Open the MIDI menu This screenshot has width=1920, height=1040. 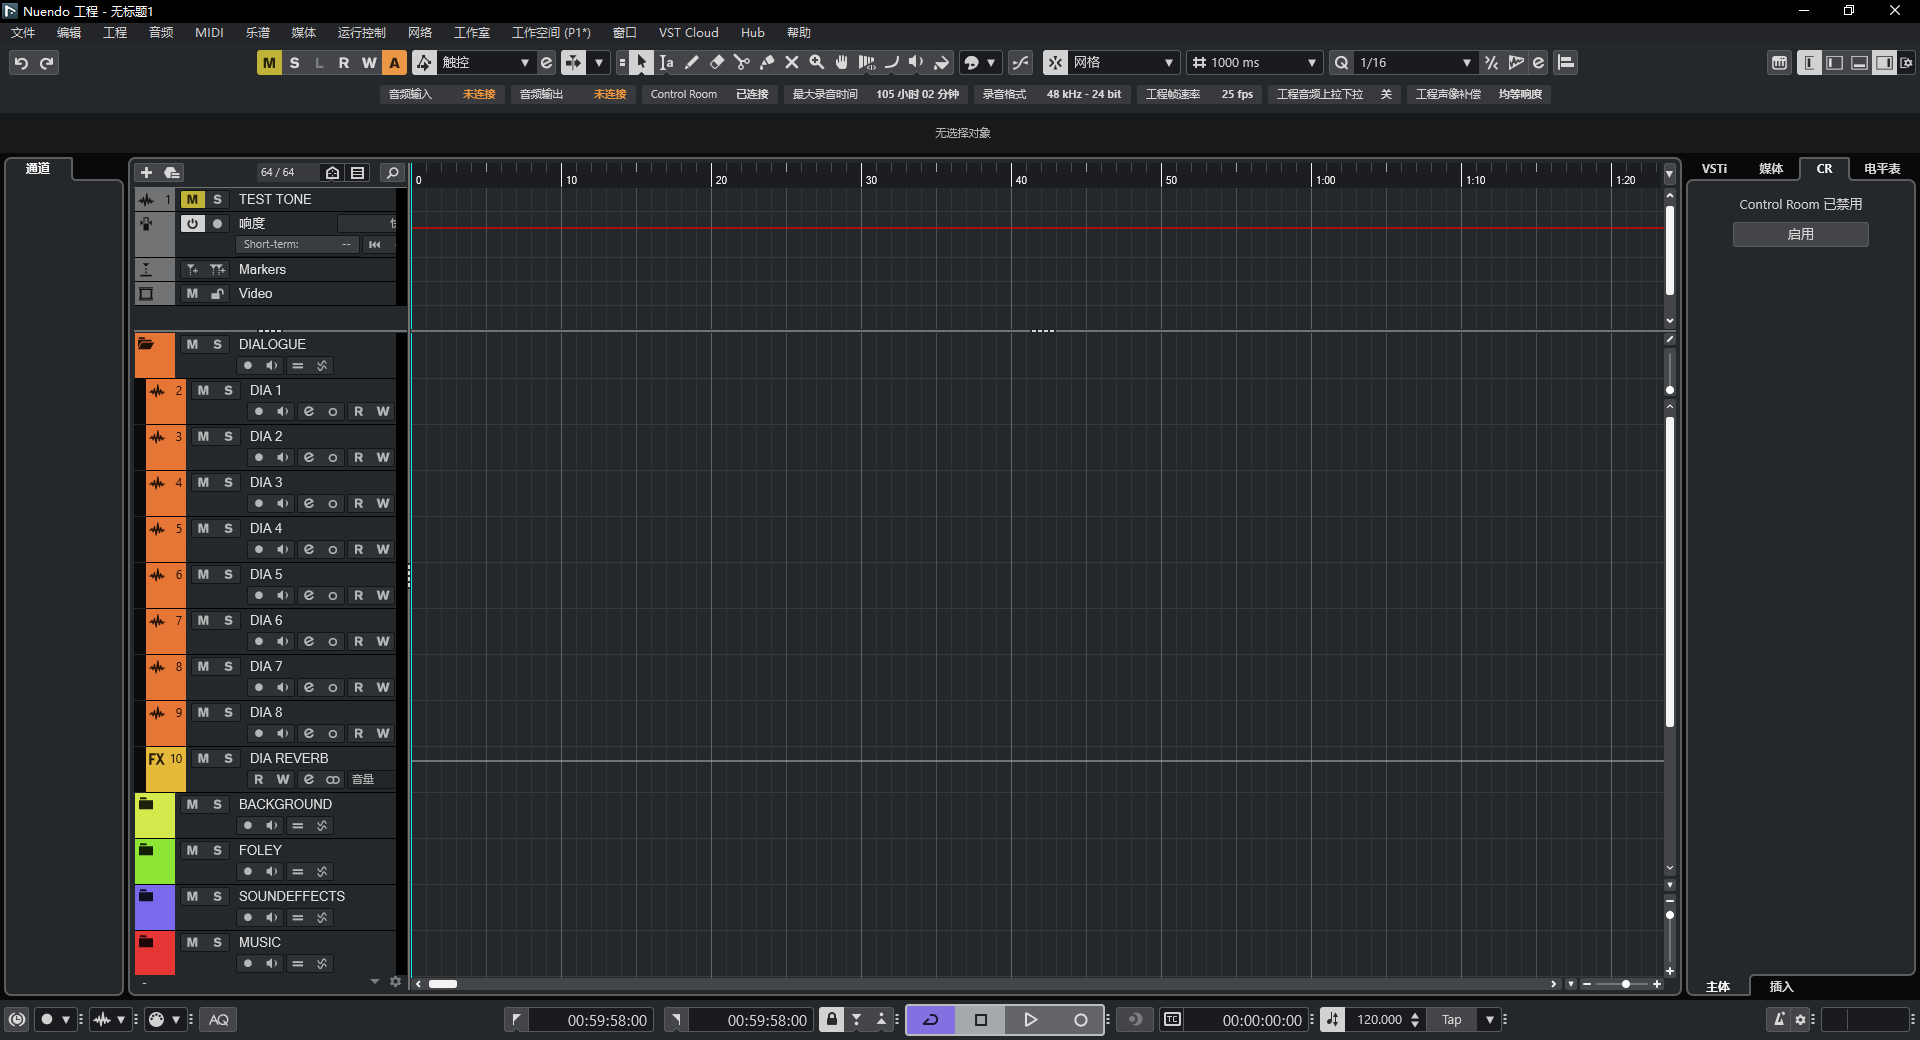[209, 33]
